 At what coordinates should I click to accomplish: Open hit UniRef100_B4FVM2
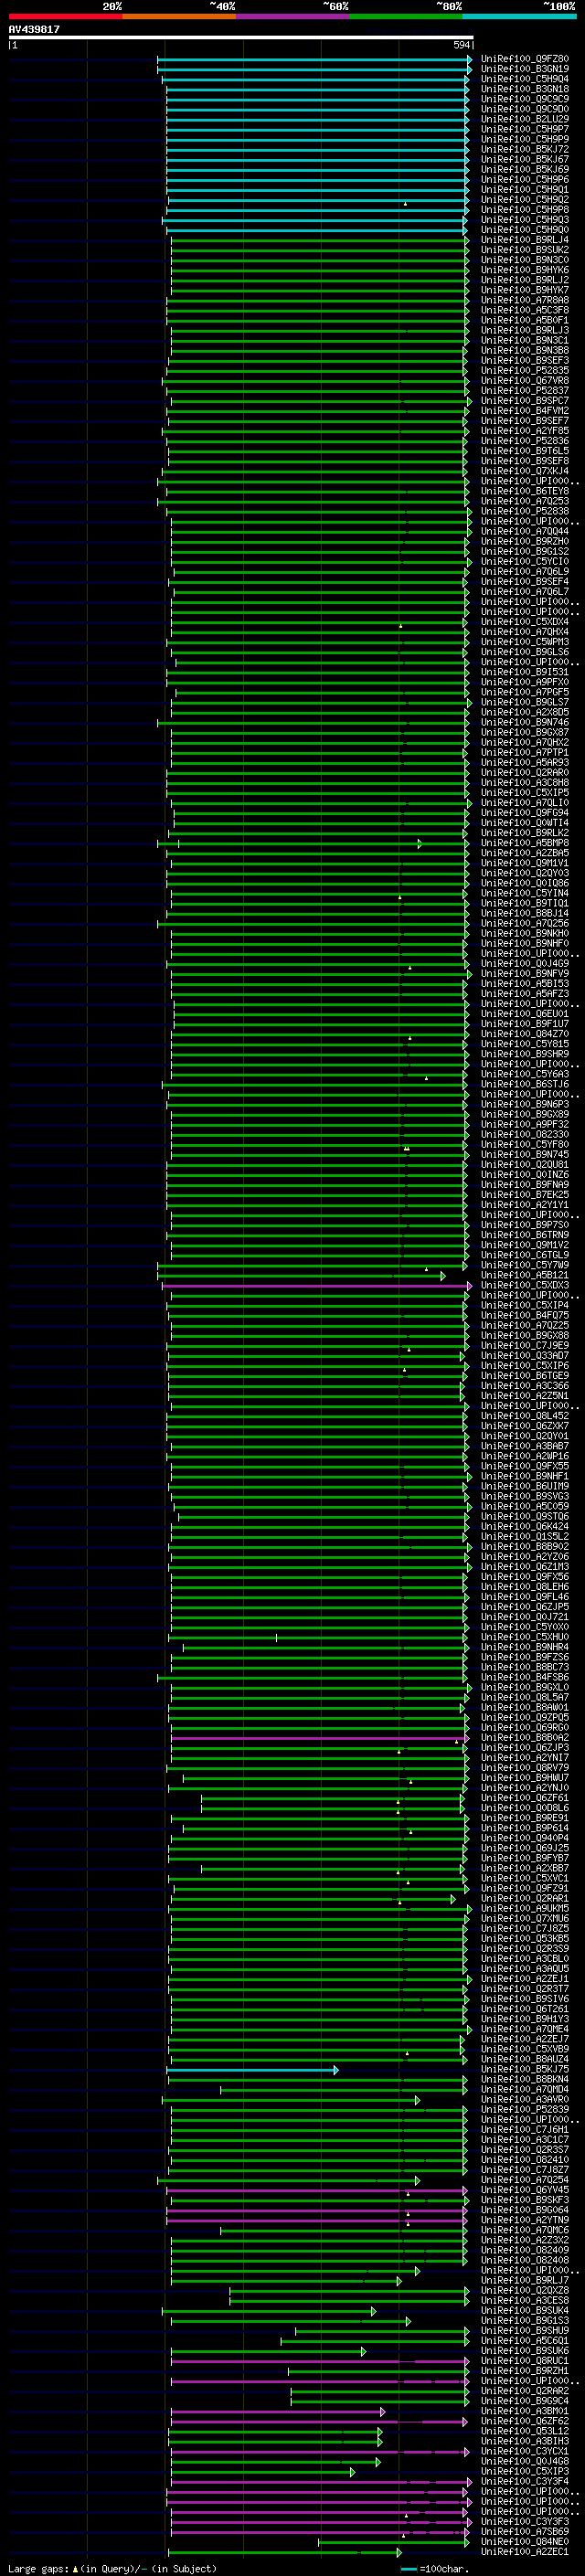click(x=525, y=411)
